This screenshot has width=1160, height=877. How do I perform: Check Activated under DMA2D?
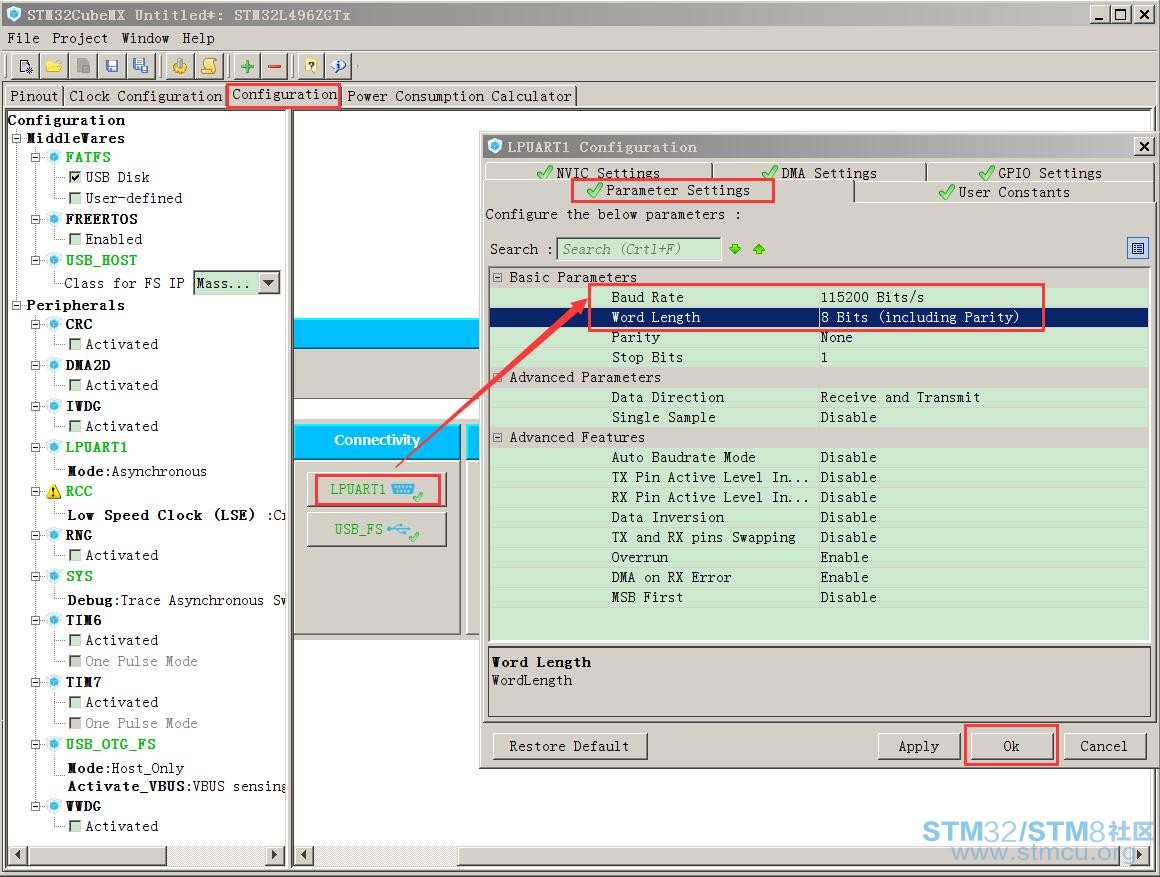[x=75, y=385]
